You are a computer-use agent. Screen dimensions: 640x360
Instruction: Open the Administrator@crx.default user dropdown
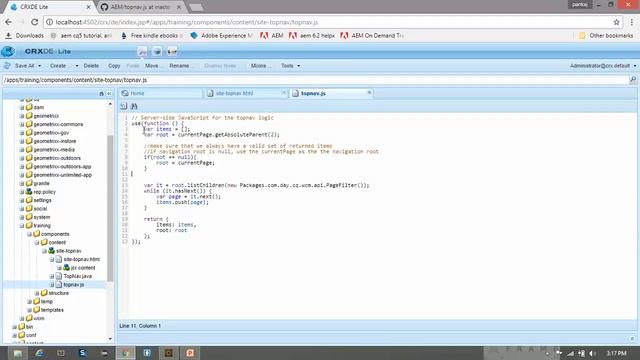click(x=603, y=65)
